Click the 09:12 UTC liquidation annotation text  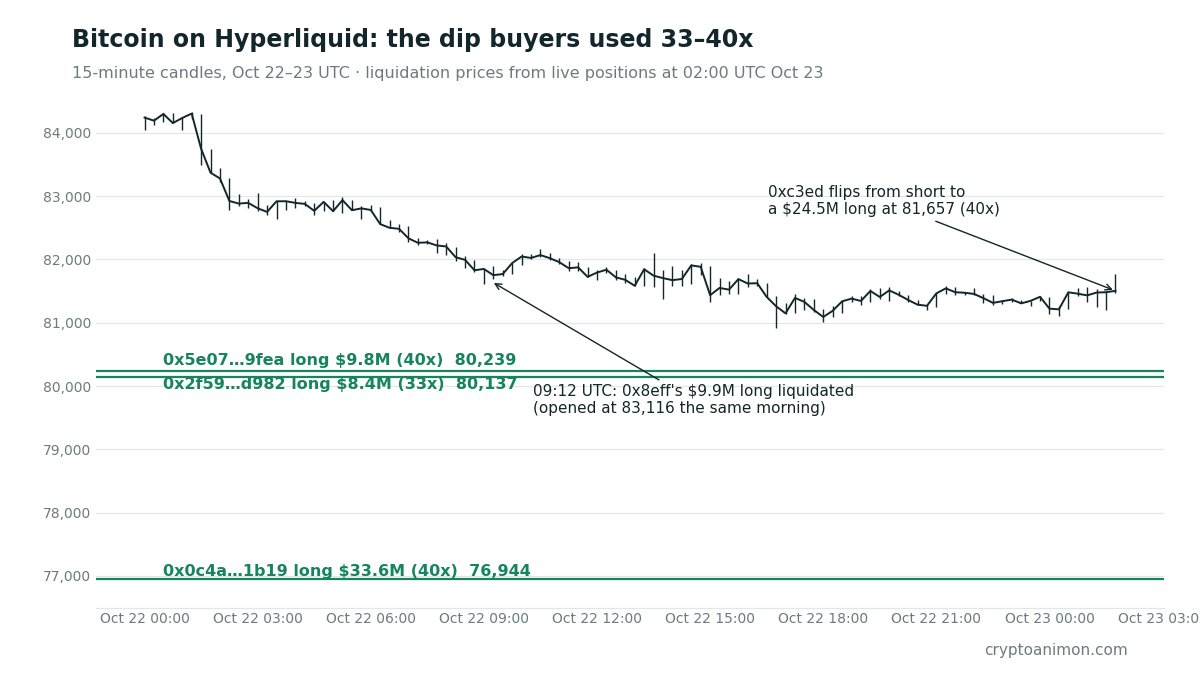point(693,399)
